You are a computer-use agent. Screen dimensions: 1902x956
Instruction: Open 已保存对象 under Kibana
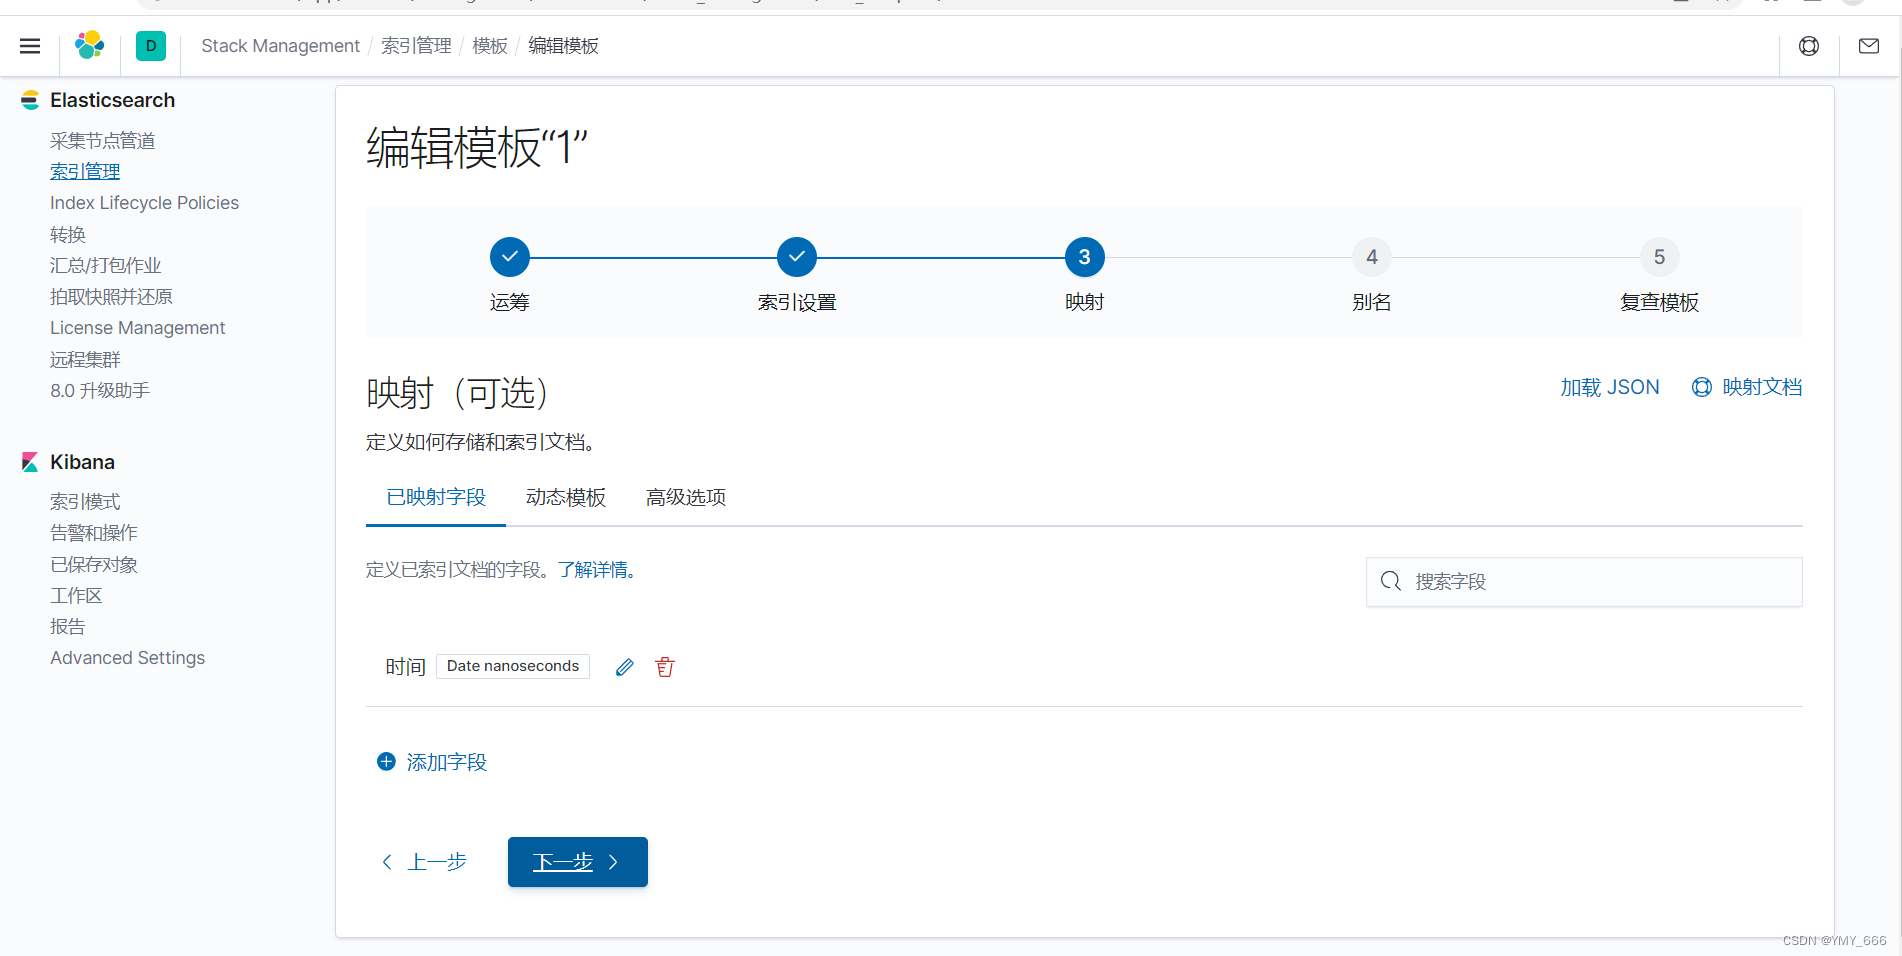click(x=94, y=564)
